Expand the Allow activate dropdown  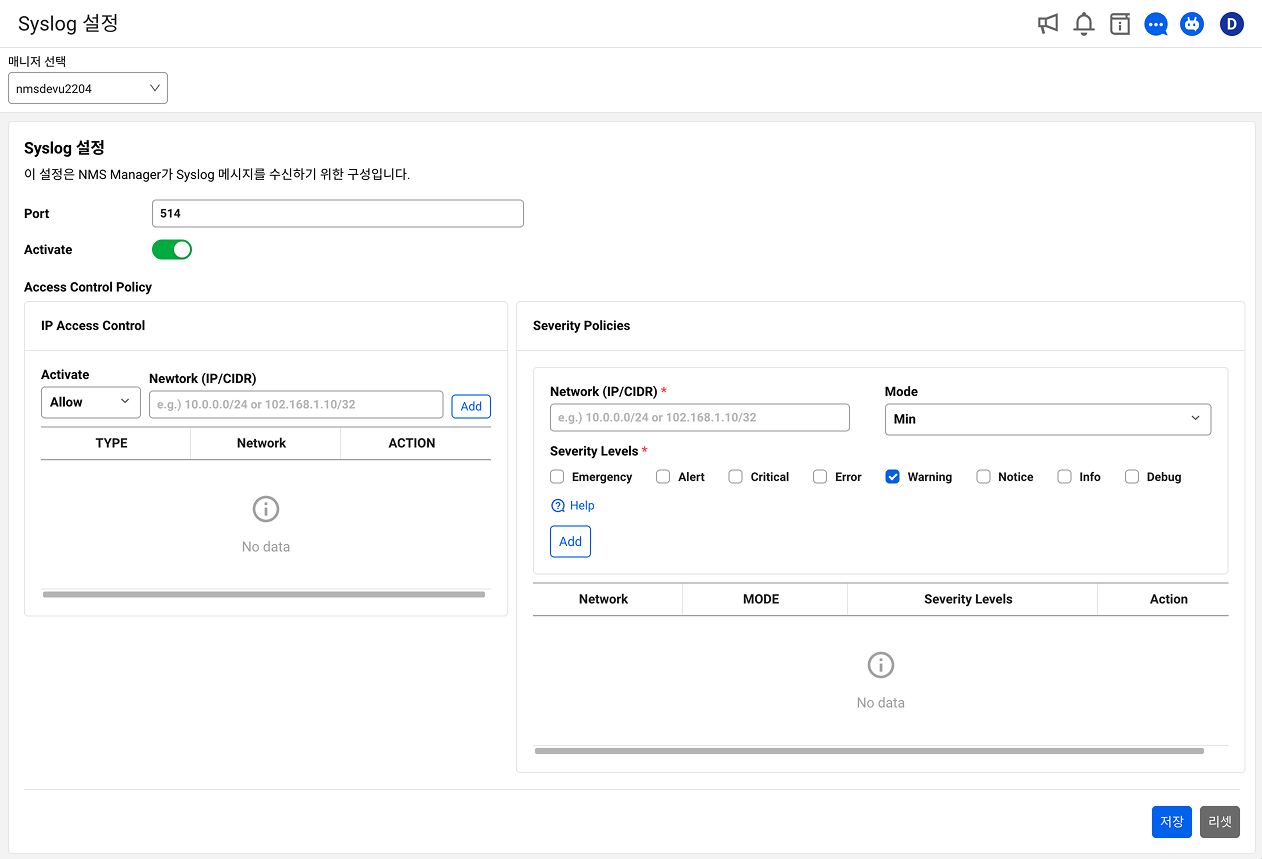[90, 402]
